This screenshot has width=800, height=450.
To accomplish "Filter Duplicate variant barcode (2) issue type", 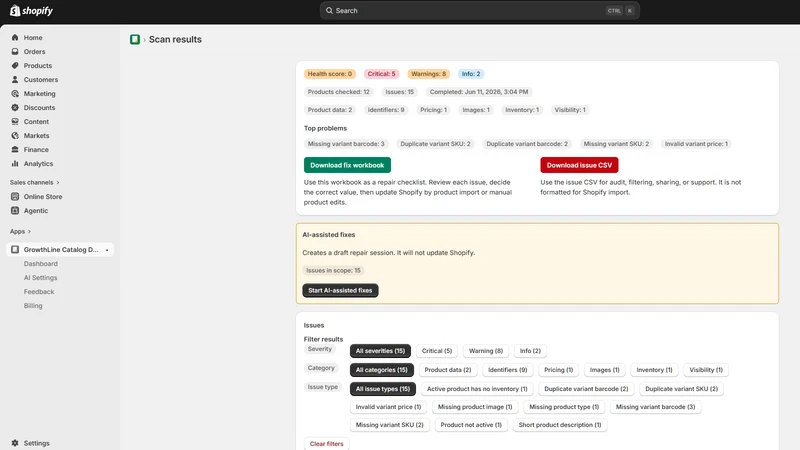I will pos(586,389).
